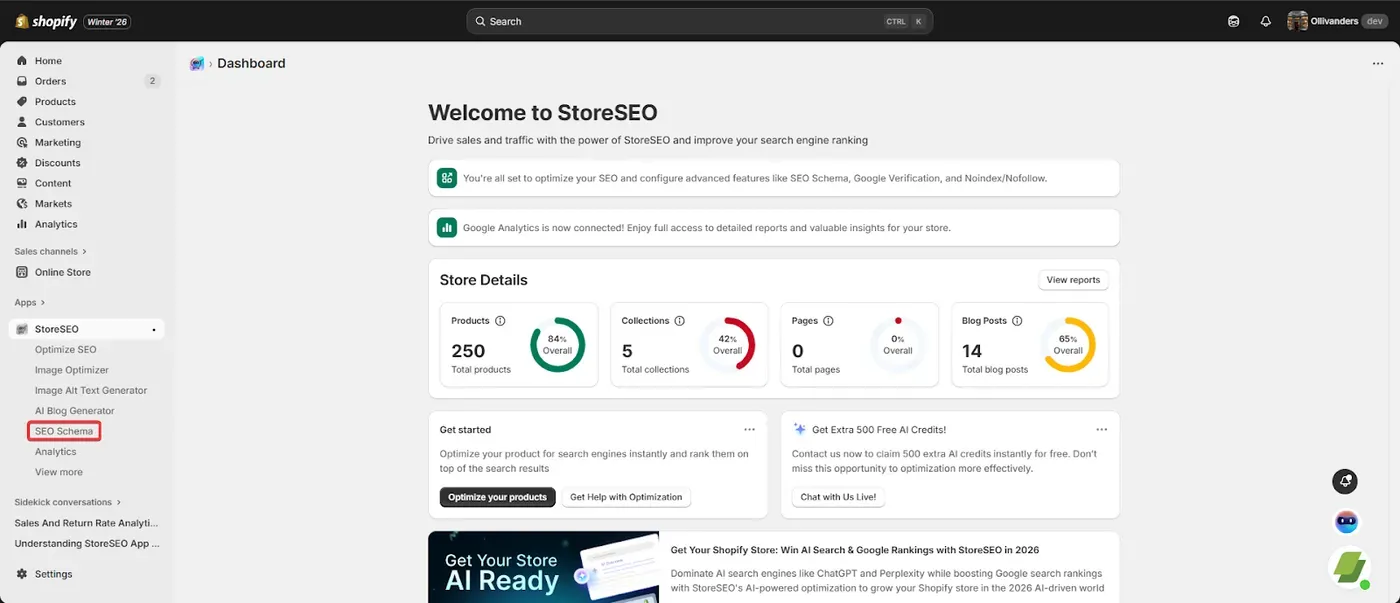1400x603 pixels.
Task: Click the robot chatbot floating icon
Action: click(x=1346, y=521)
